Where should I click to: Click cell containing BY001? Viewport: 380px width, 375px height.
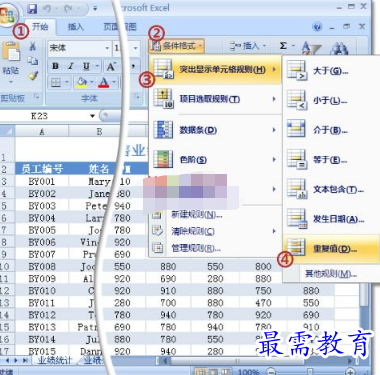[x=42, y=182]
